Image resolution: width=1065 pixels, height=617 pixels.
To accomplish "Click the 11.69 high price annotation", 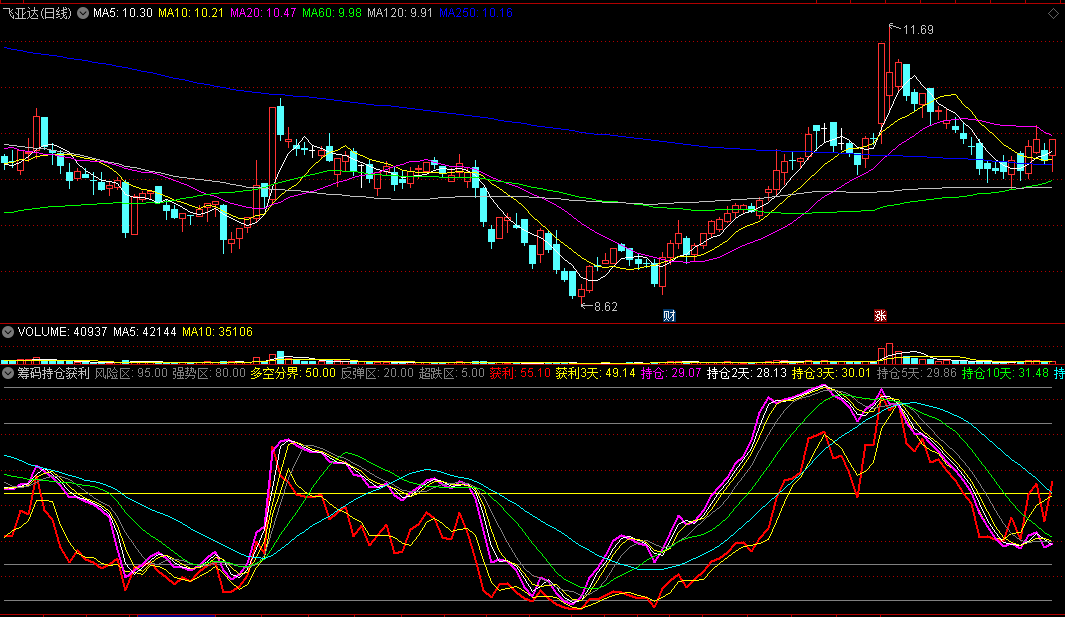I will pos(918,30).
